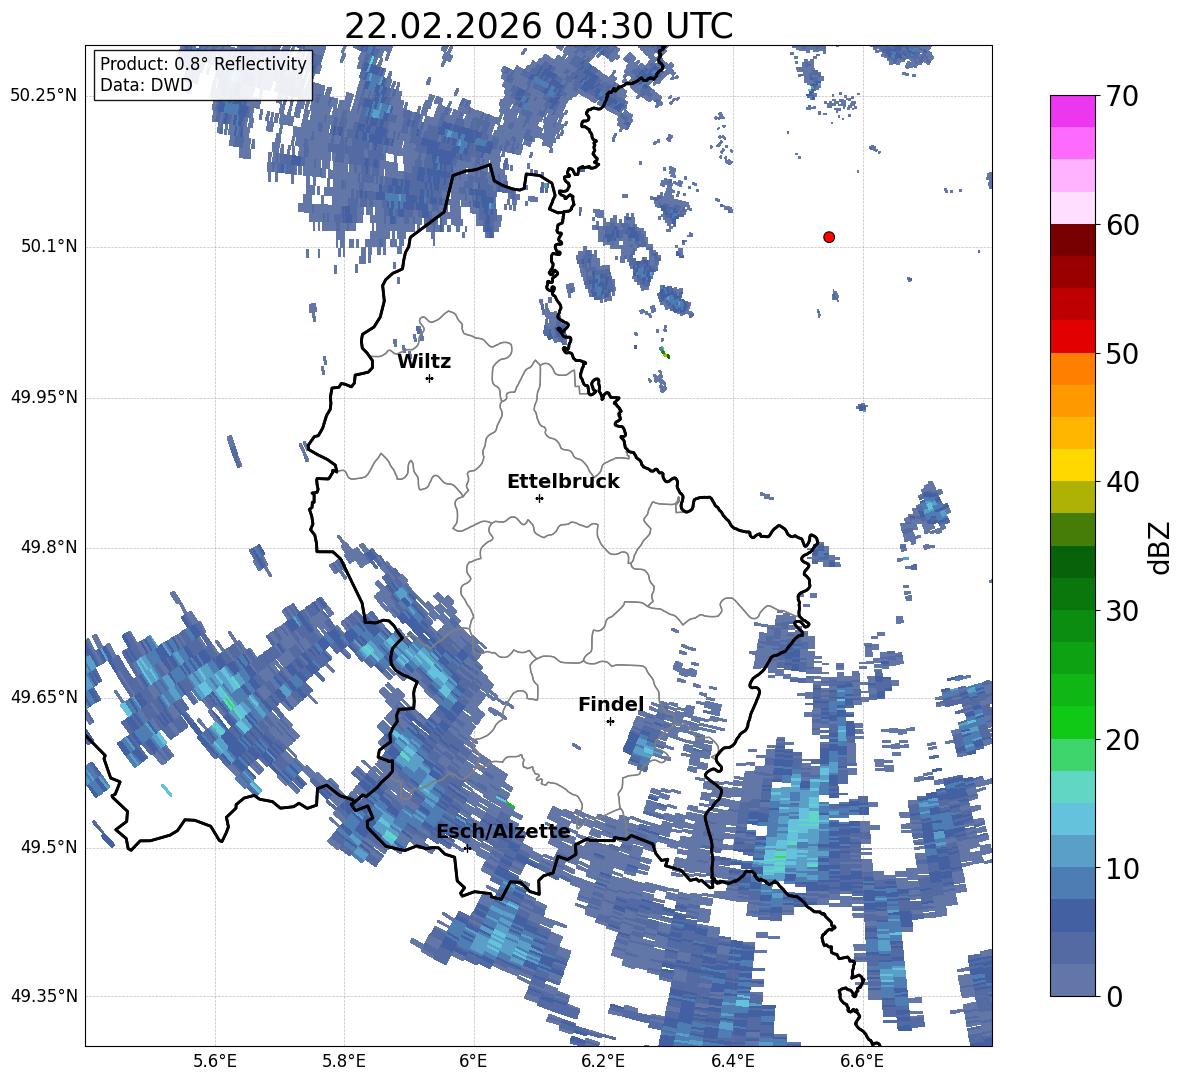Screen dimensions: 1184x1081
Task: Click the 49.95°N latitude label
Action: tap(44, 396)
